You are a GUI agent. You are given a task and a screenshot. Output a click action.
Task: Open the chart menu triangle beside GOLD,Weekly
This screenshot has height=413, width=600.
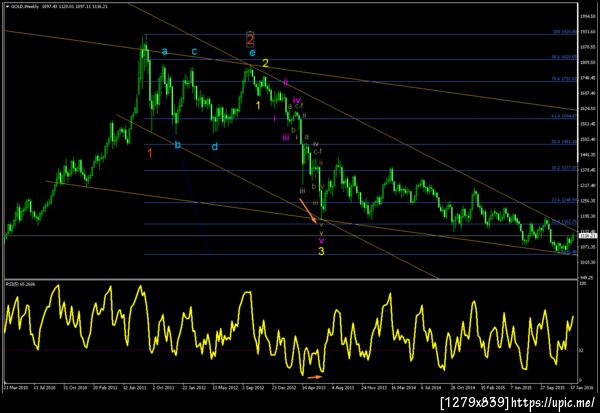tap(7, 7)
